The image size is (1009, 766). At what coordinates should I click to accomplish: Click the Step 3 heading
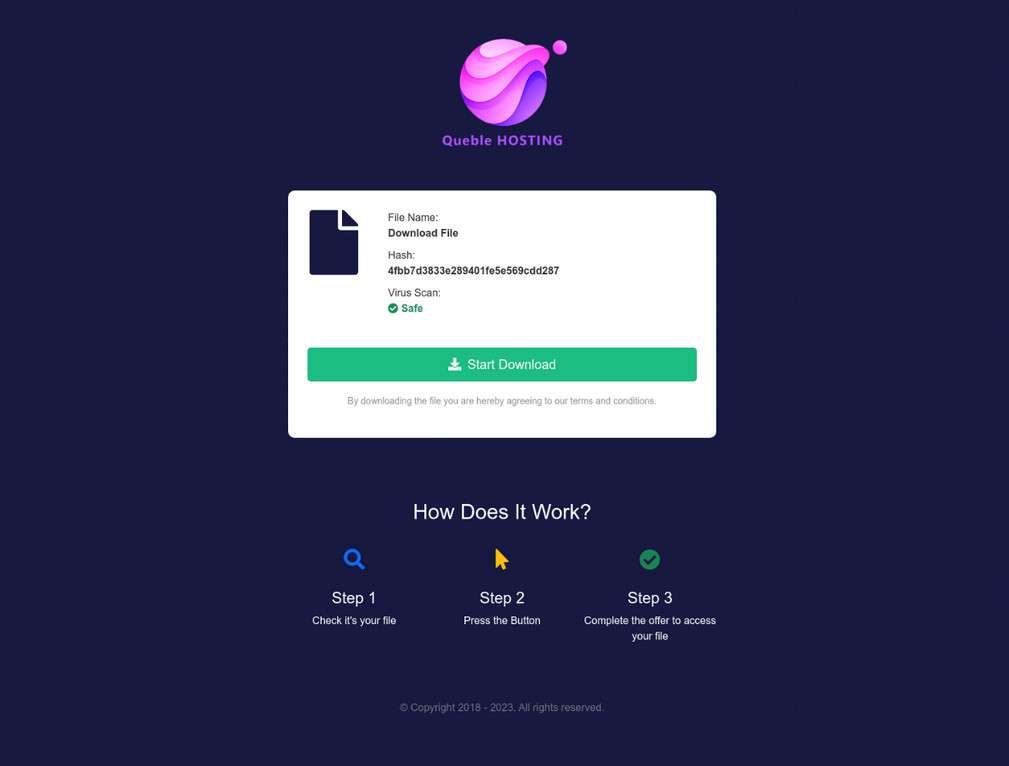[650, 598]
